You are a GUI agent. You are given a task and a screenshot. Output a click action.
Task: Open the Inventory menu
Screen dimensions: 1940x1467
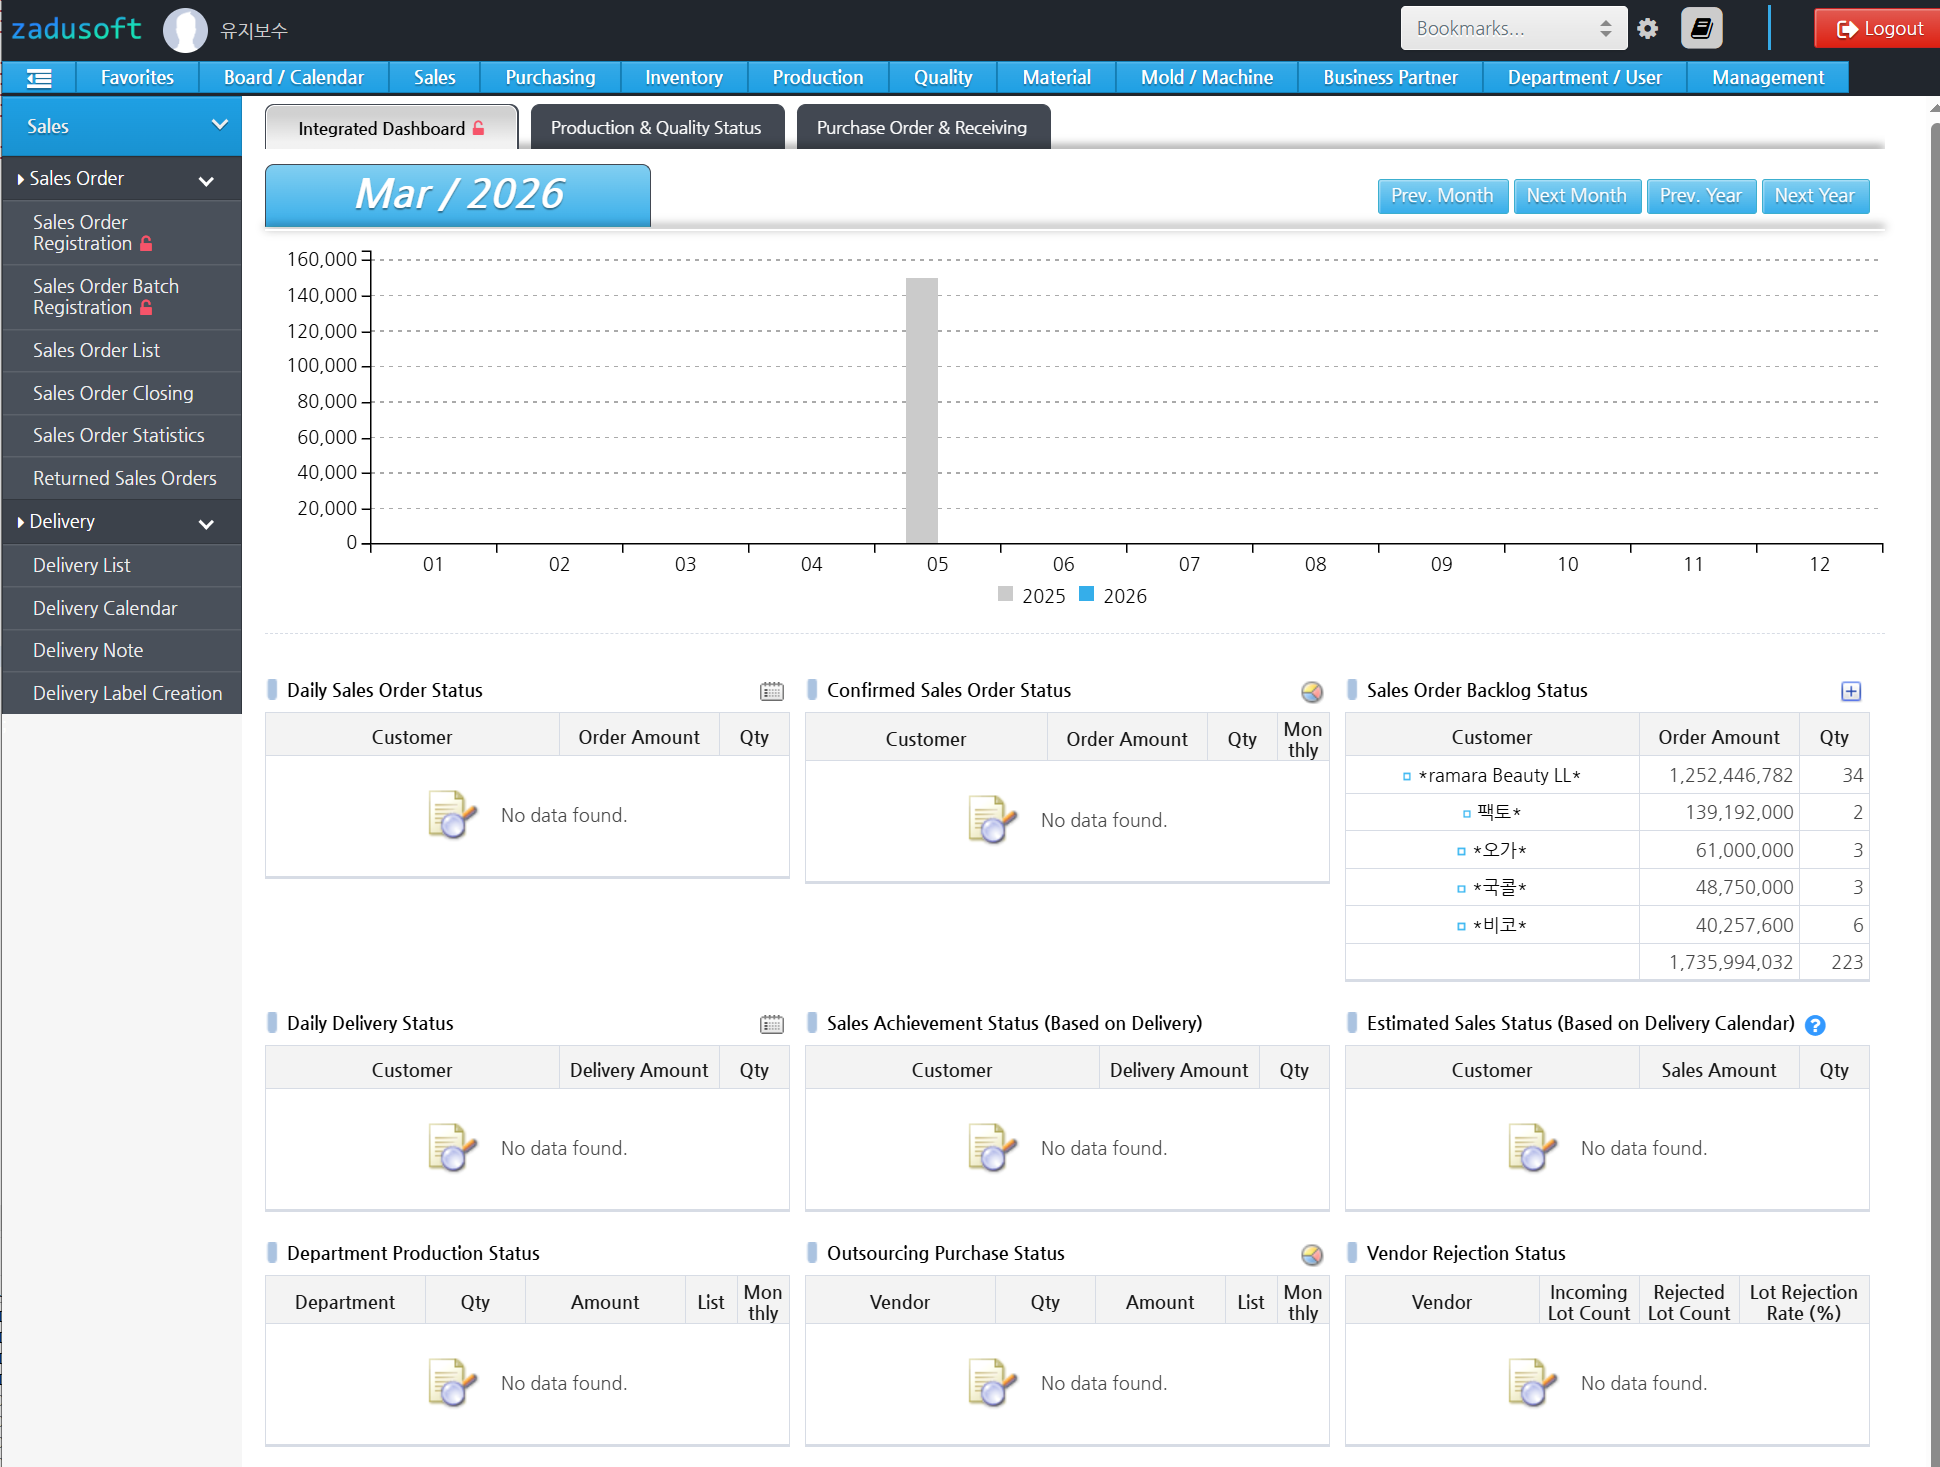tap(683, 78)
